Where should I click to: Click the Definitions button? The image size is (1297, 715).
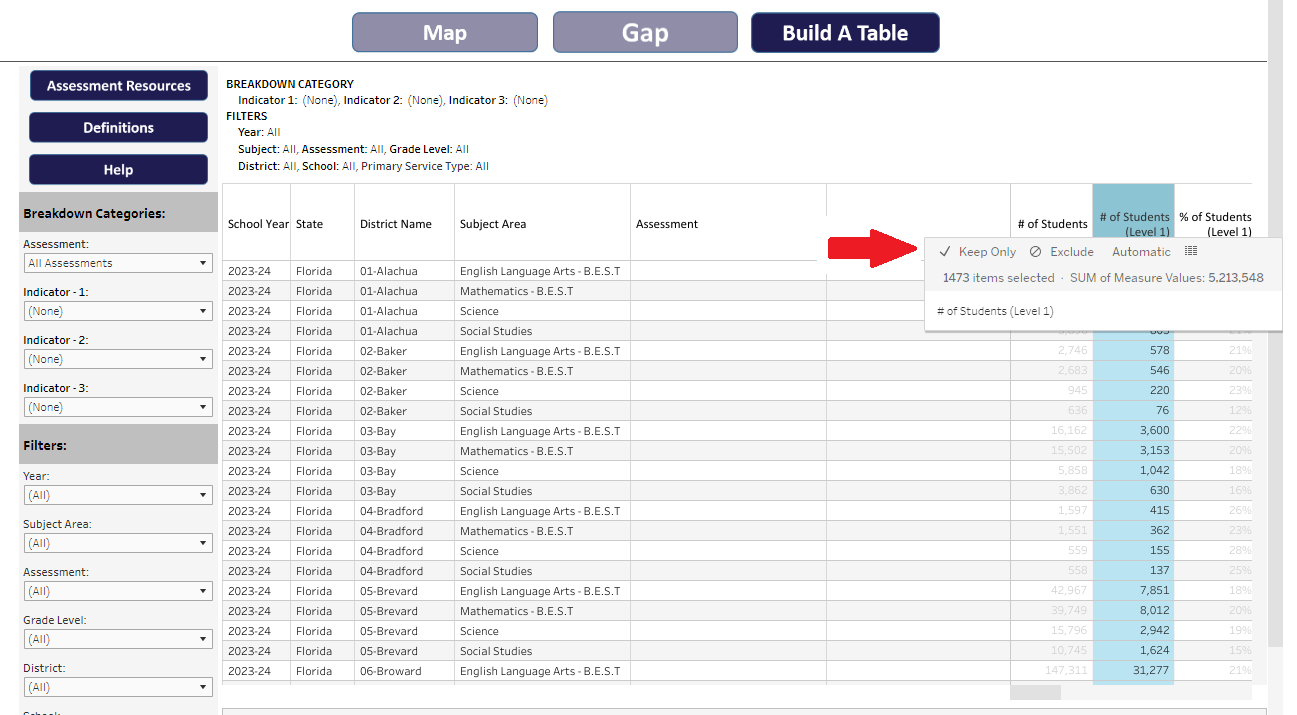pyautogui.click(x=118, y=127)
